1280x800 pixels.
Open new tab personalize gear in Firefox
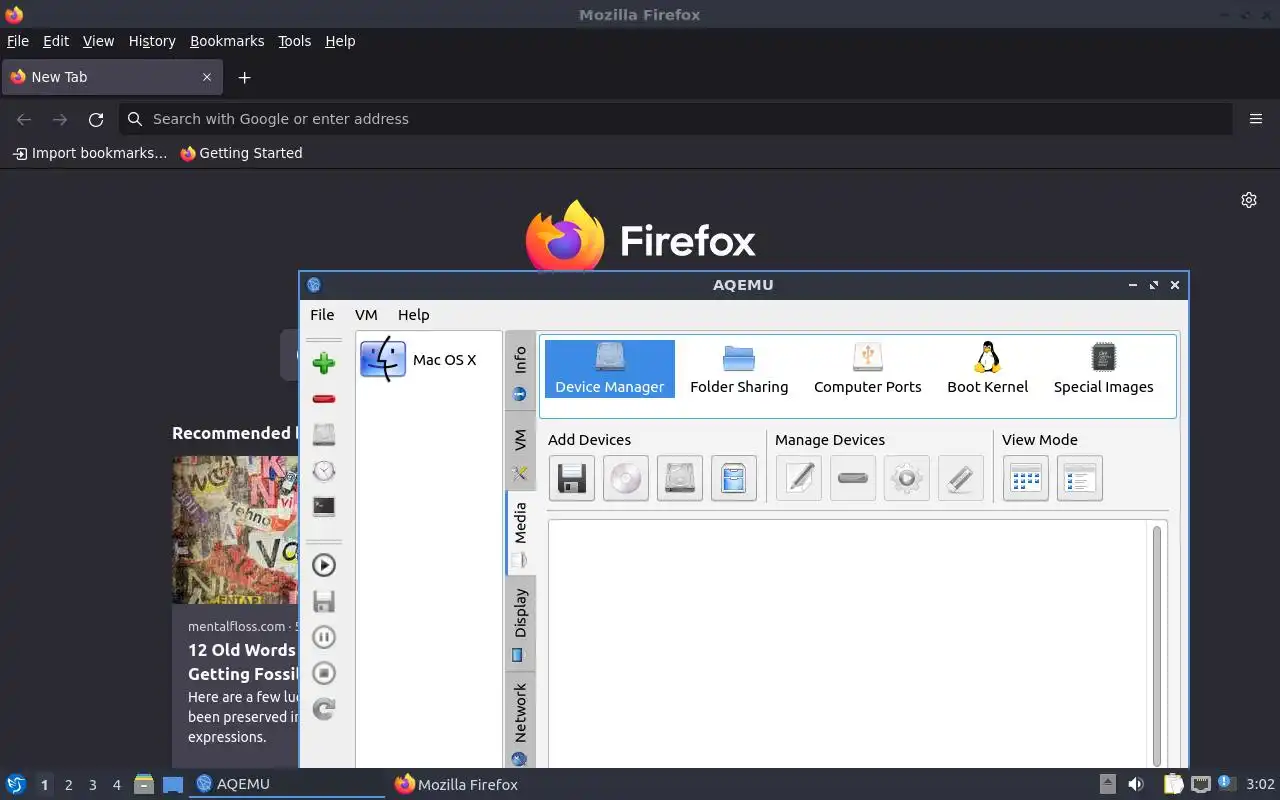point(1249,200)
